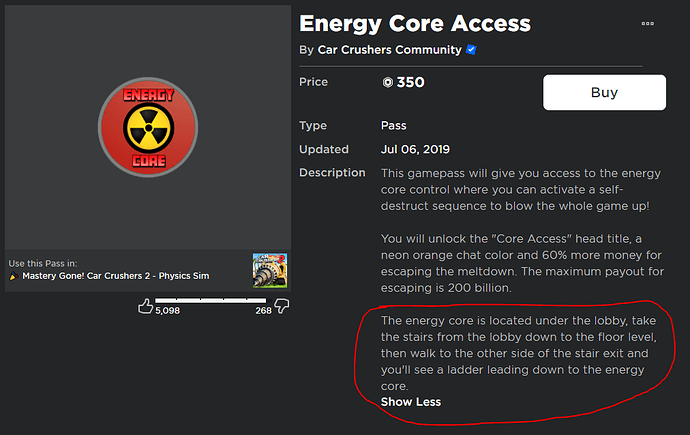690x435 pixels.
Task: Click the blue verified badge icon
Action: click(x=471, y=50)
